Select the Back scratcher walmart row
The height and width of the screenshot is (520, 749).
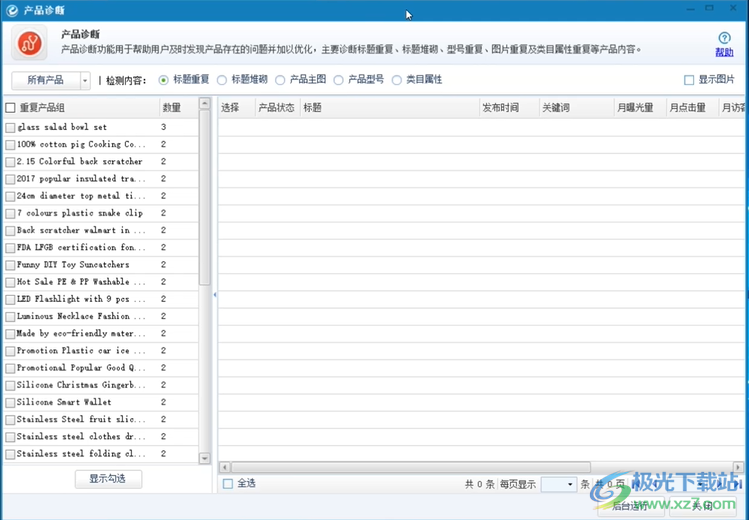[100, 231]
